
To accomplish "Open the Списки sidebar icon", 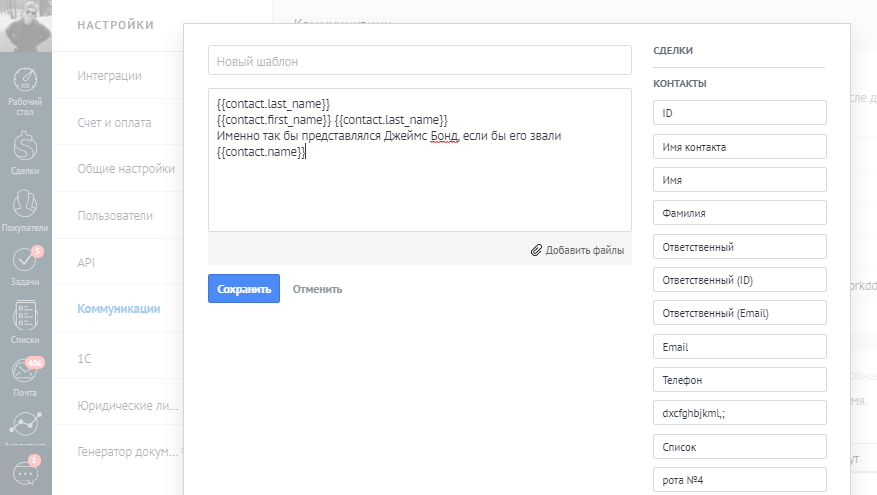I will click(x=26, y=316).
